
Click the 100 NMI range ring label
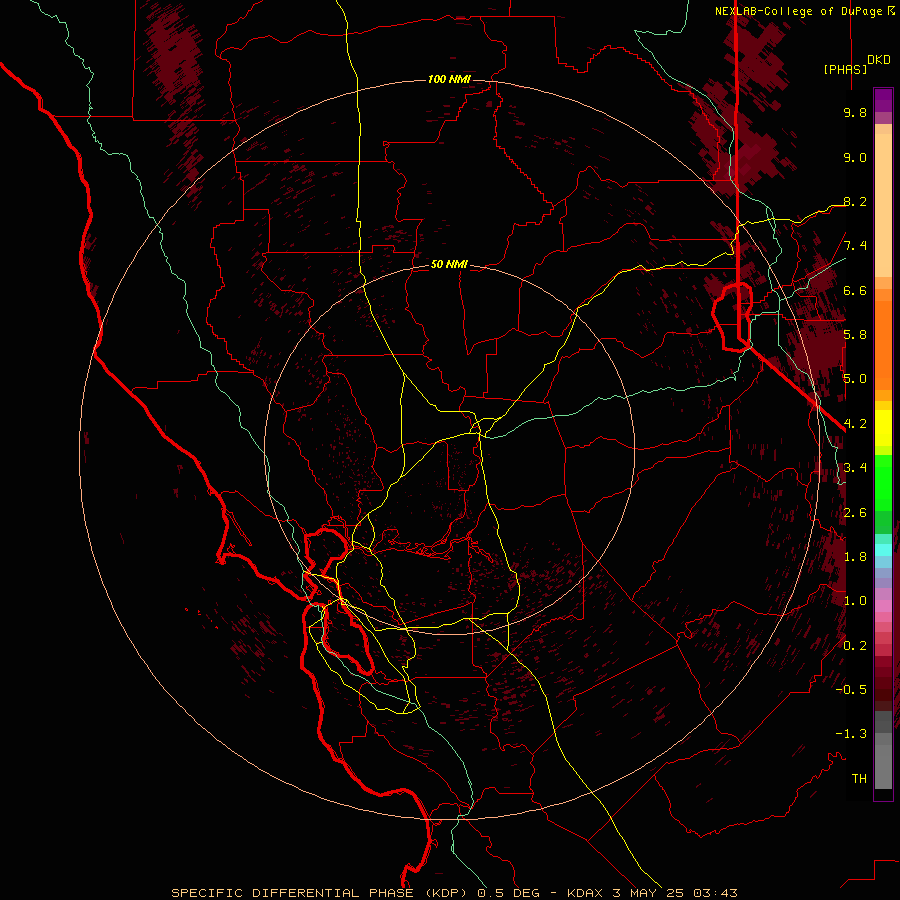pos(449,79)
